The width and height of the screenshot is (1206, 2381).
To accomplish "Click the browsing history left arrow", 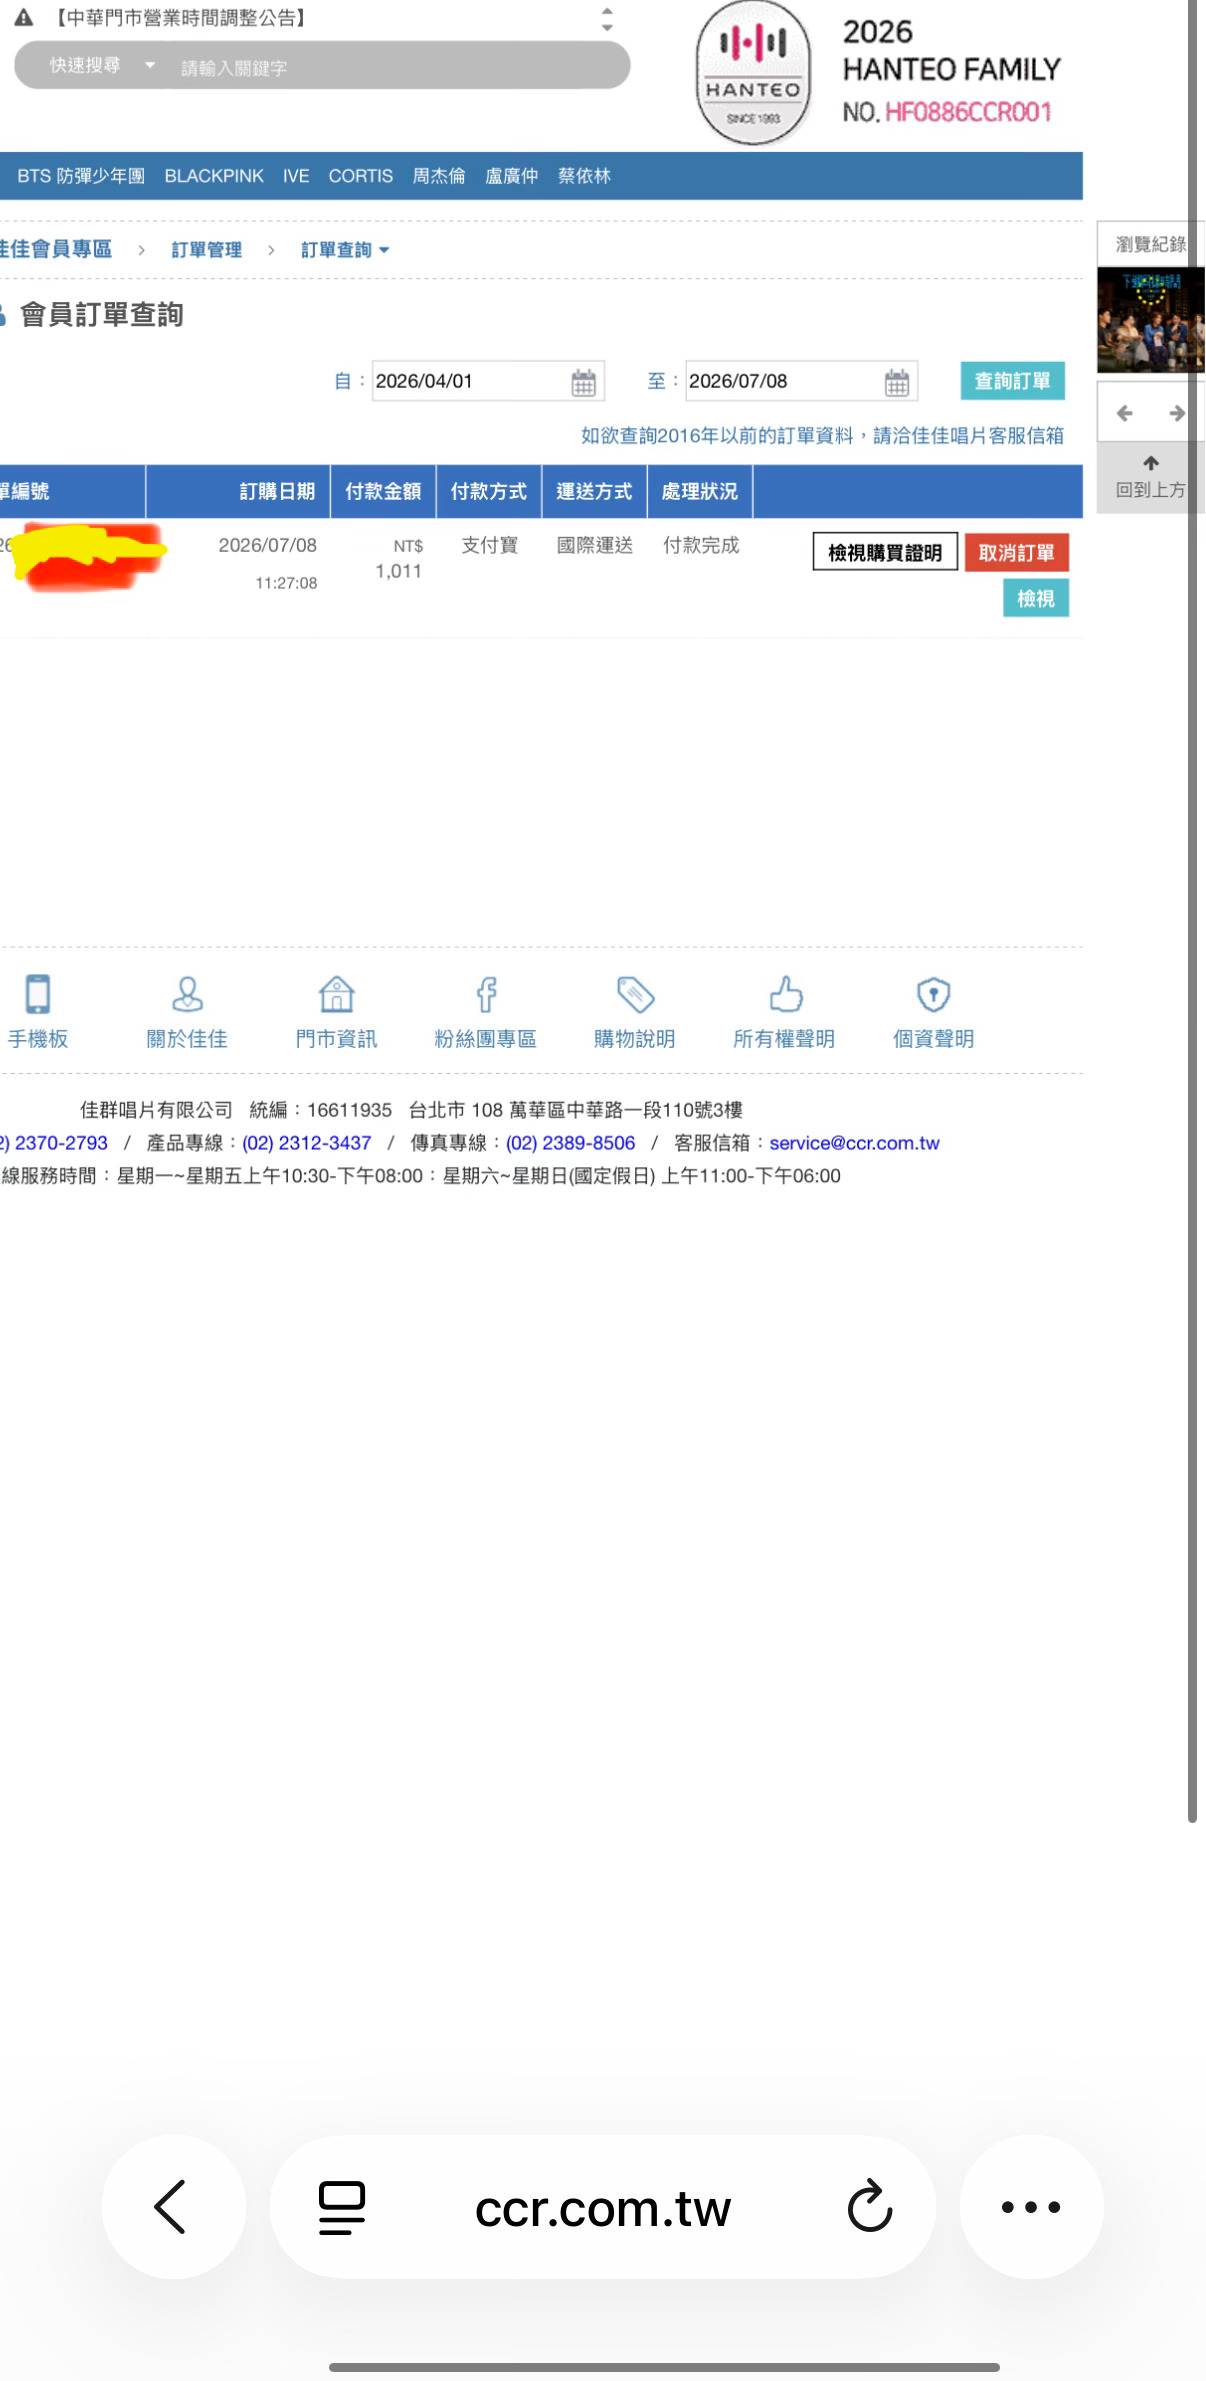I will pyautogui.click(x=1124, y=413).
